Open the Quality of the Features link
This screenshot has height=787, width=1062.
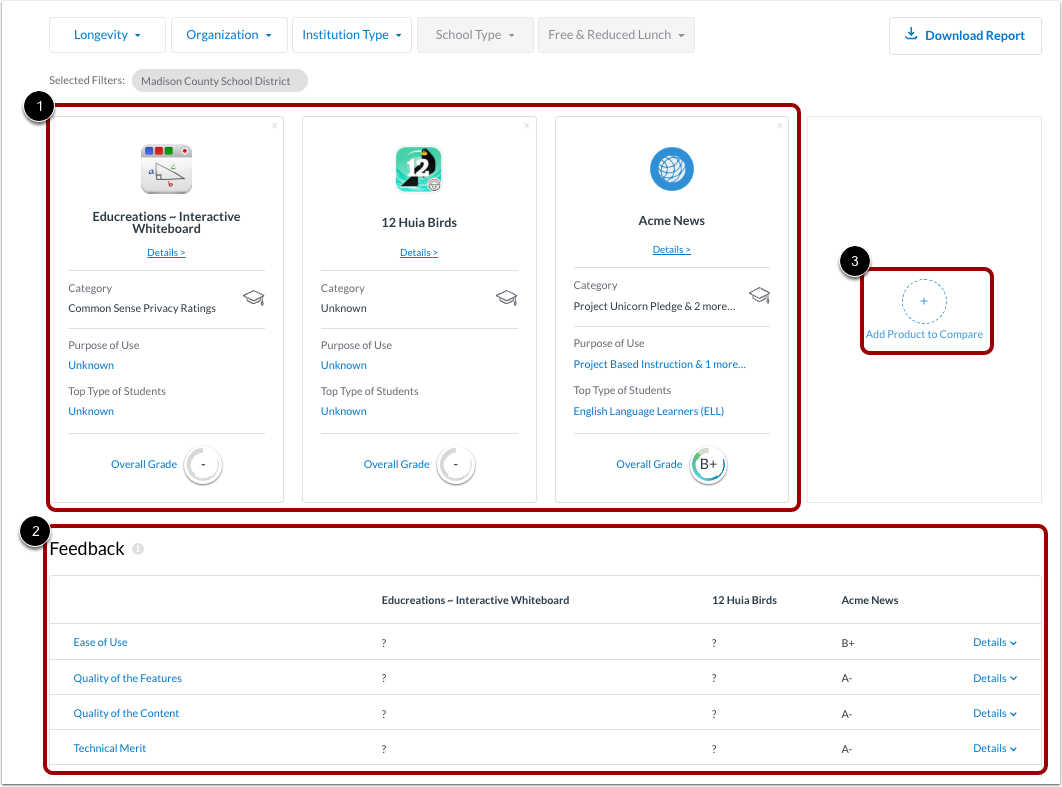[127, 678]
